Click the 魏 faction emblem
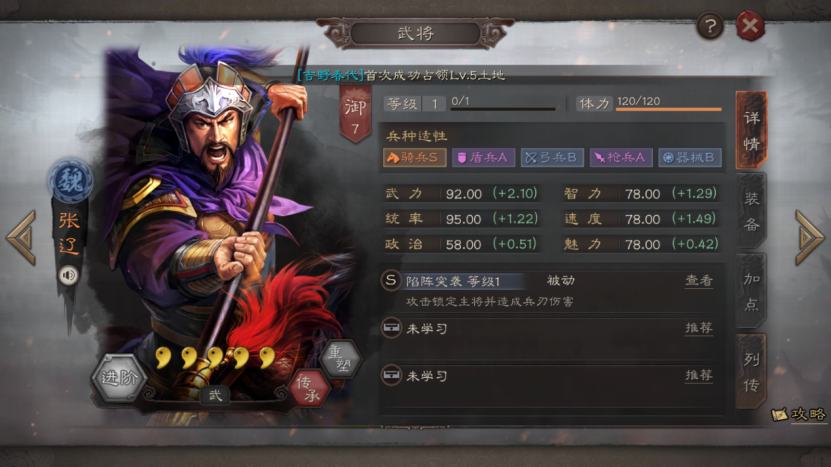This screenshot has height=467, width=831. tap(70, 181)
